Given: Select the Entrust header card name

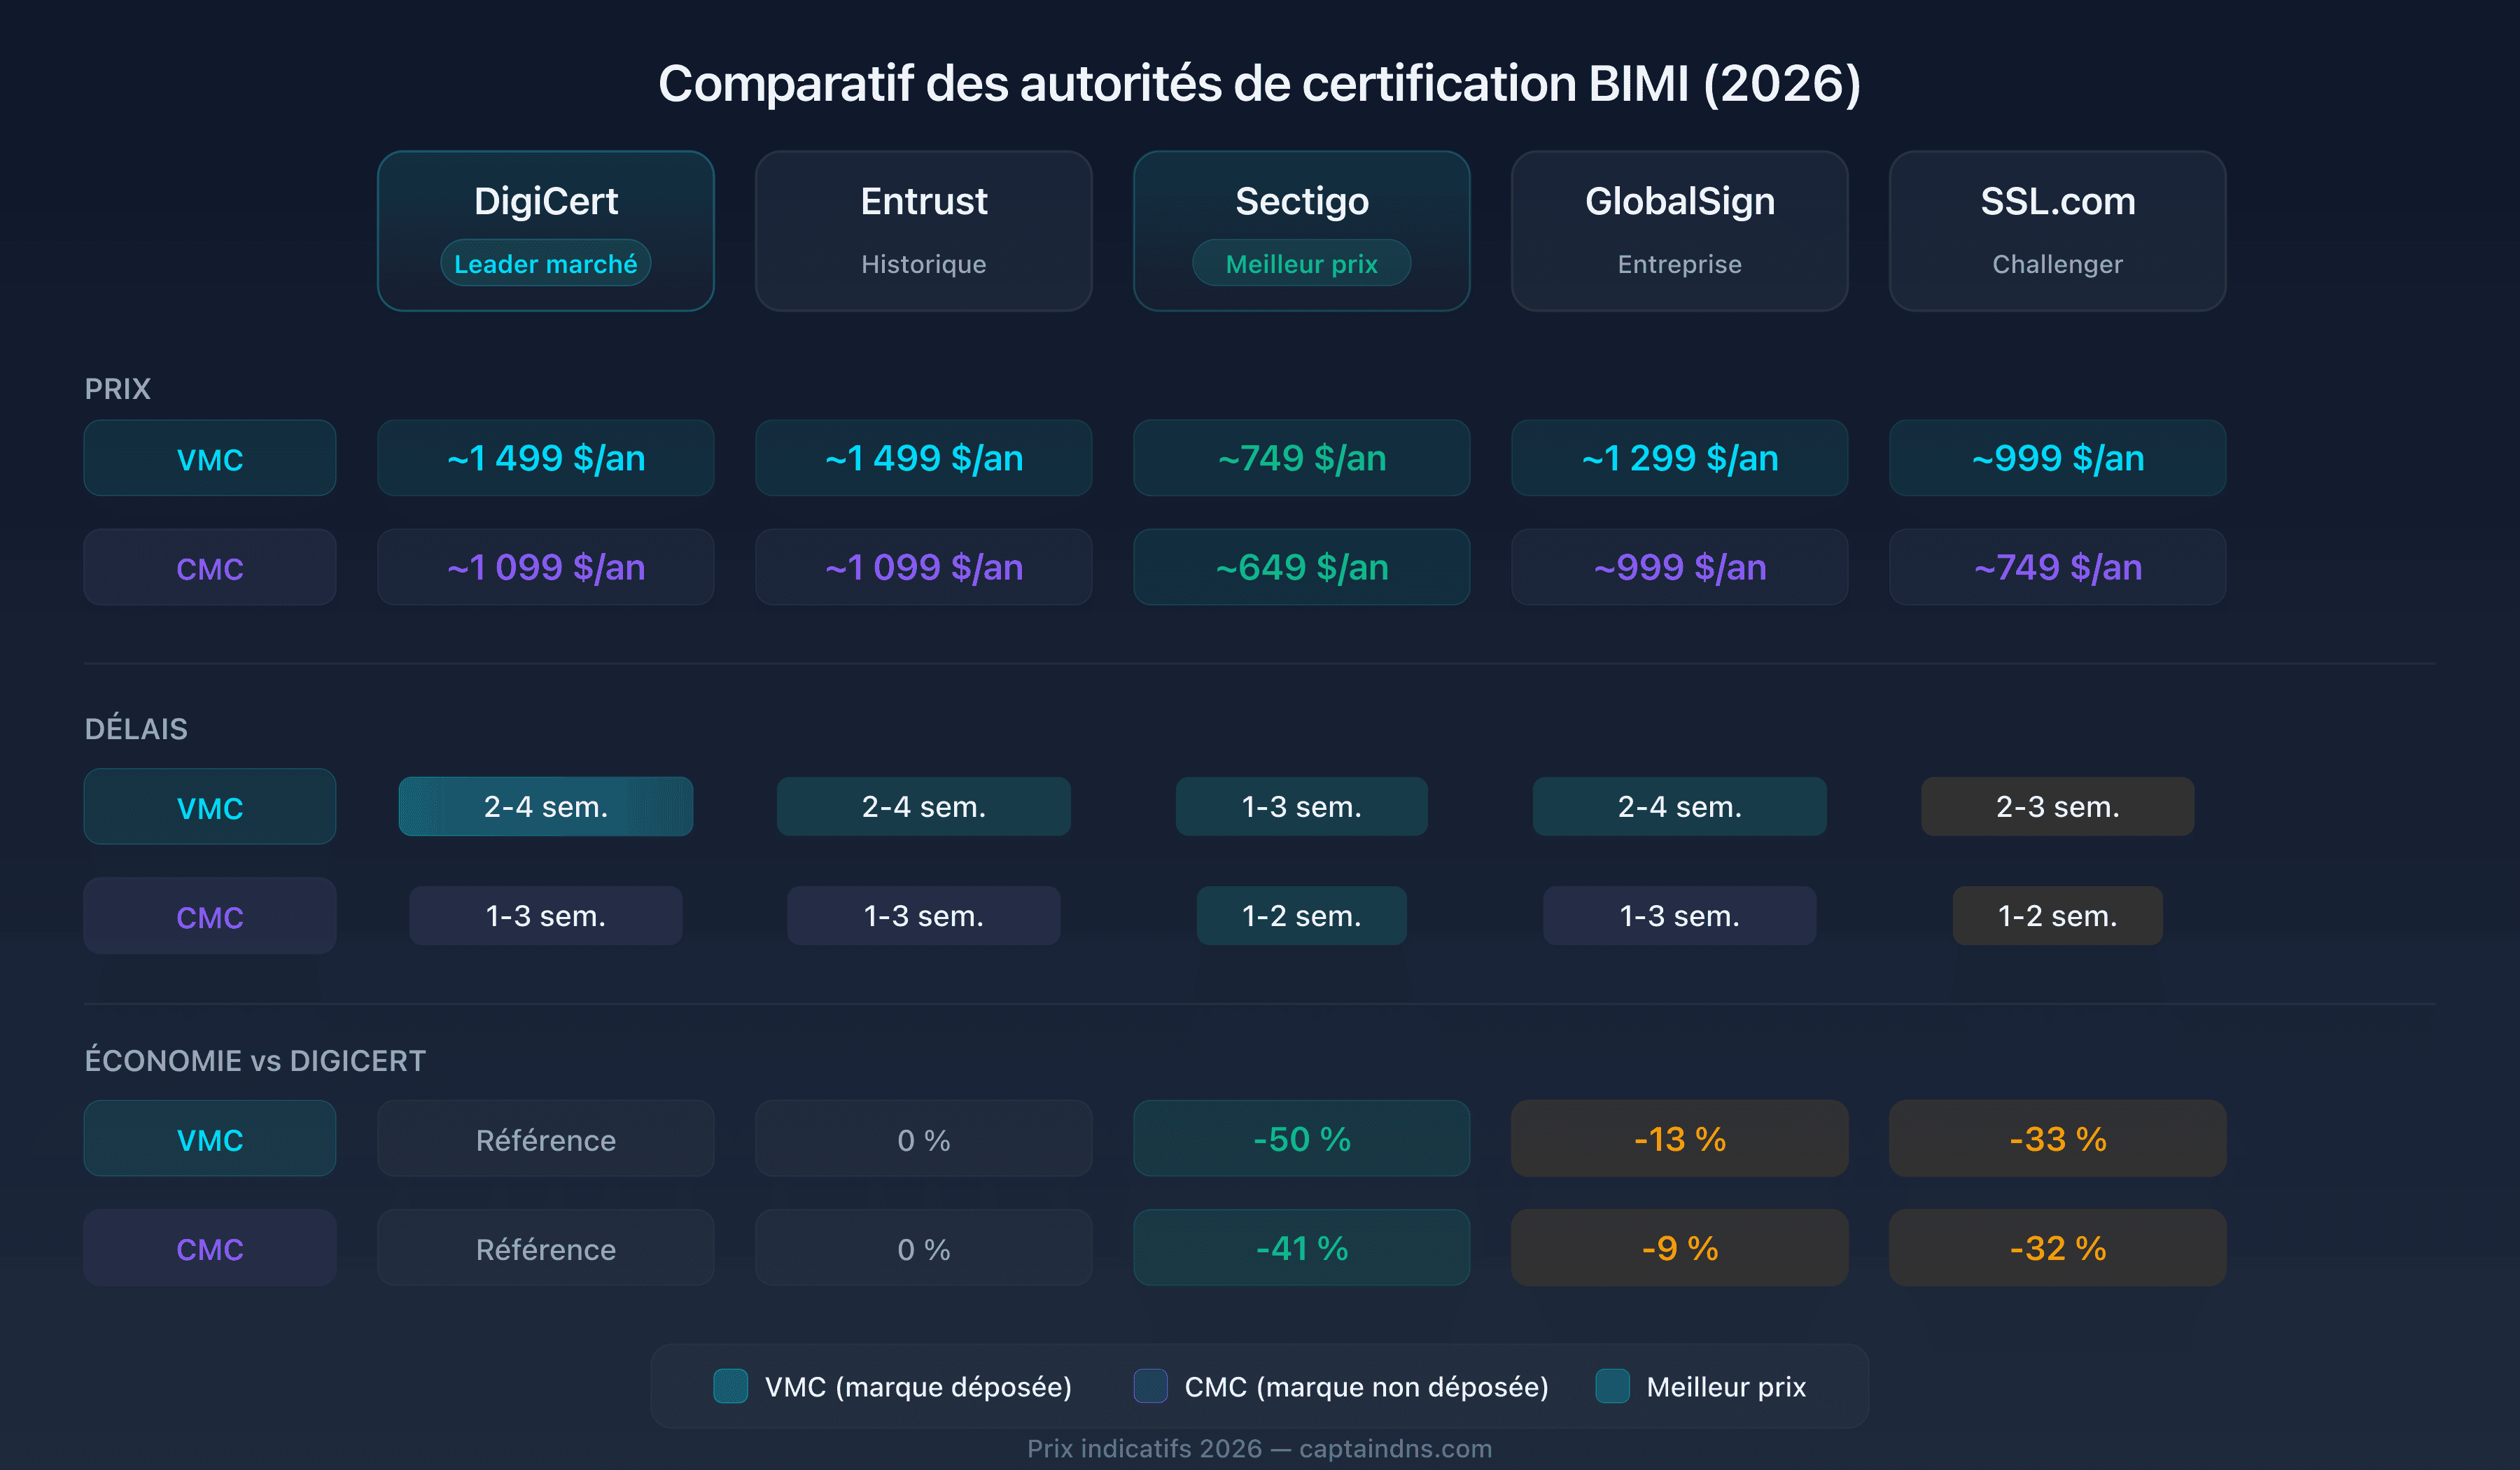Looking at the screenshot, I should point(924,201).
